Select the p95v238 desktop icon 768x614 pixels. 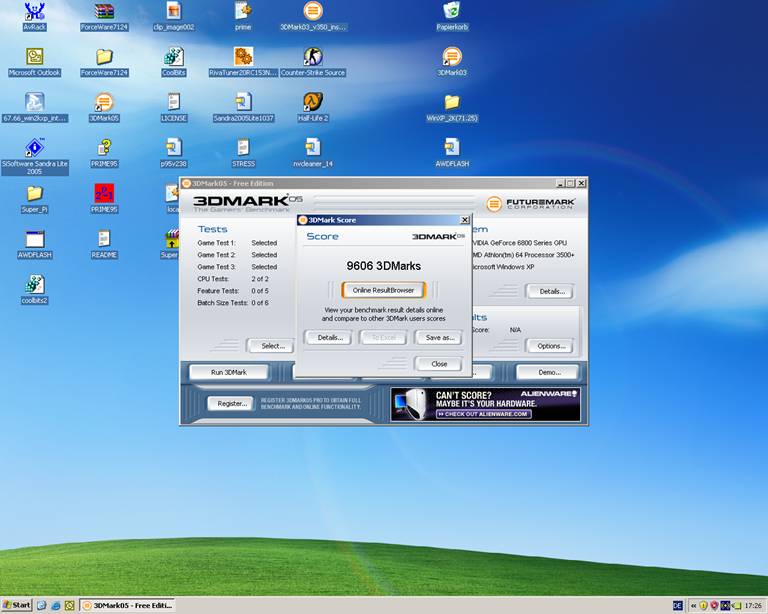coord(174,153)
